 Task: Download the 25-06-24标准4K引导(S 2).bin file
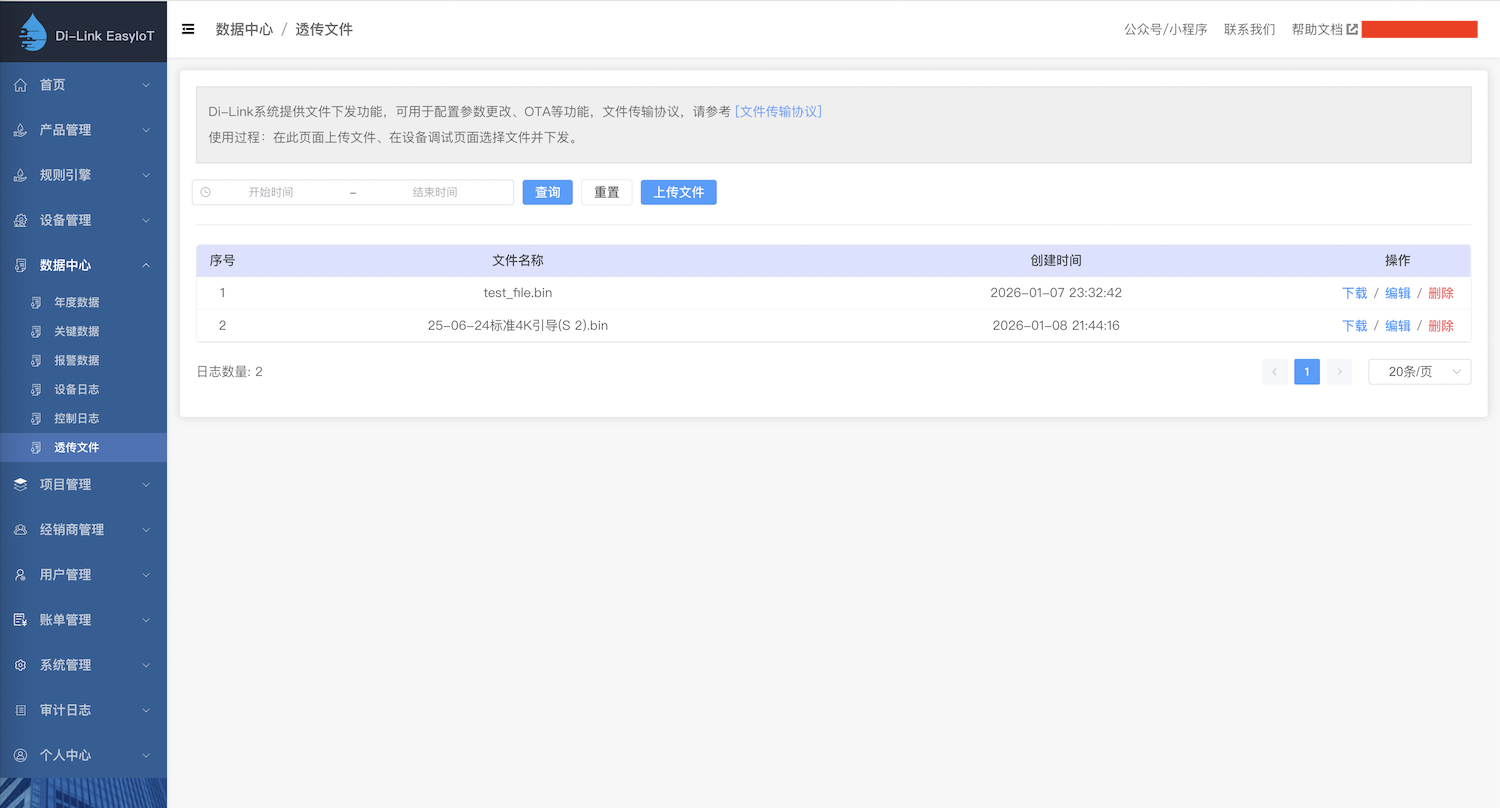point(1354,326)
